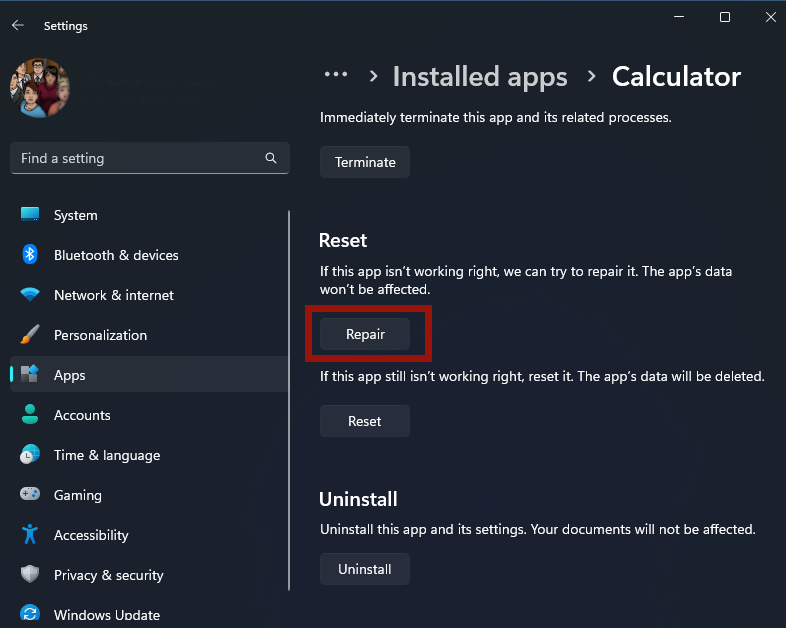Click the Reset button
786x628 pixels.
click(365, 421)
